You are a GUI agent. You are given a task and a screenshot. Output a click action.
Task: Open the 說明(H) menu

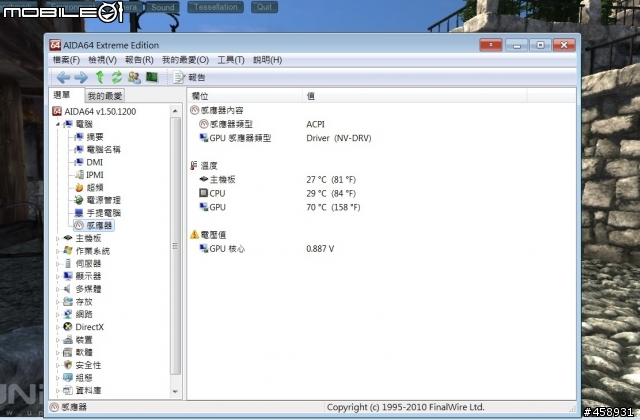(267, 60)
